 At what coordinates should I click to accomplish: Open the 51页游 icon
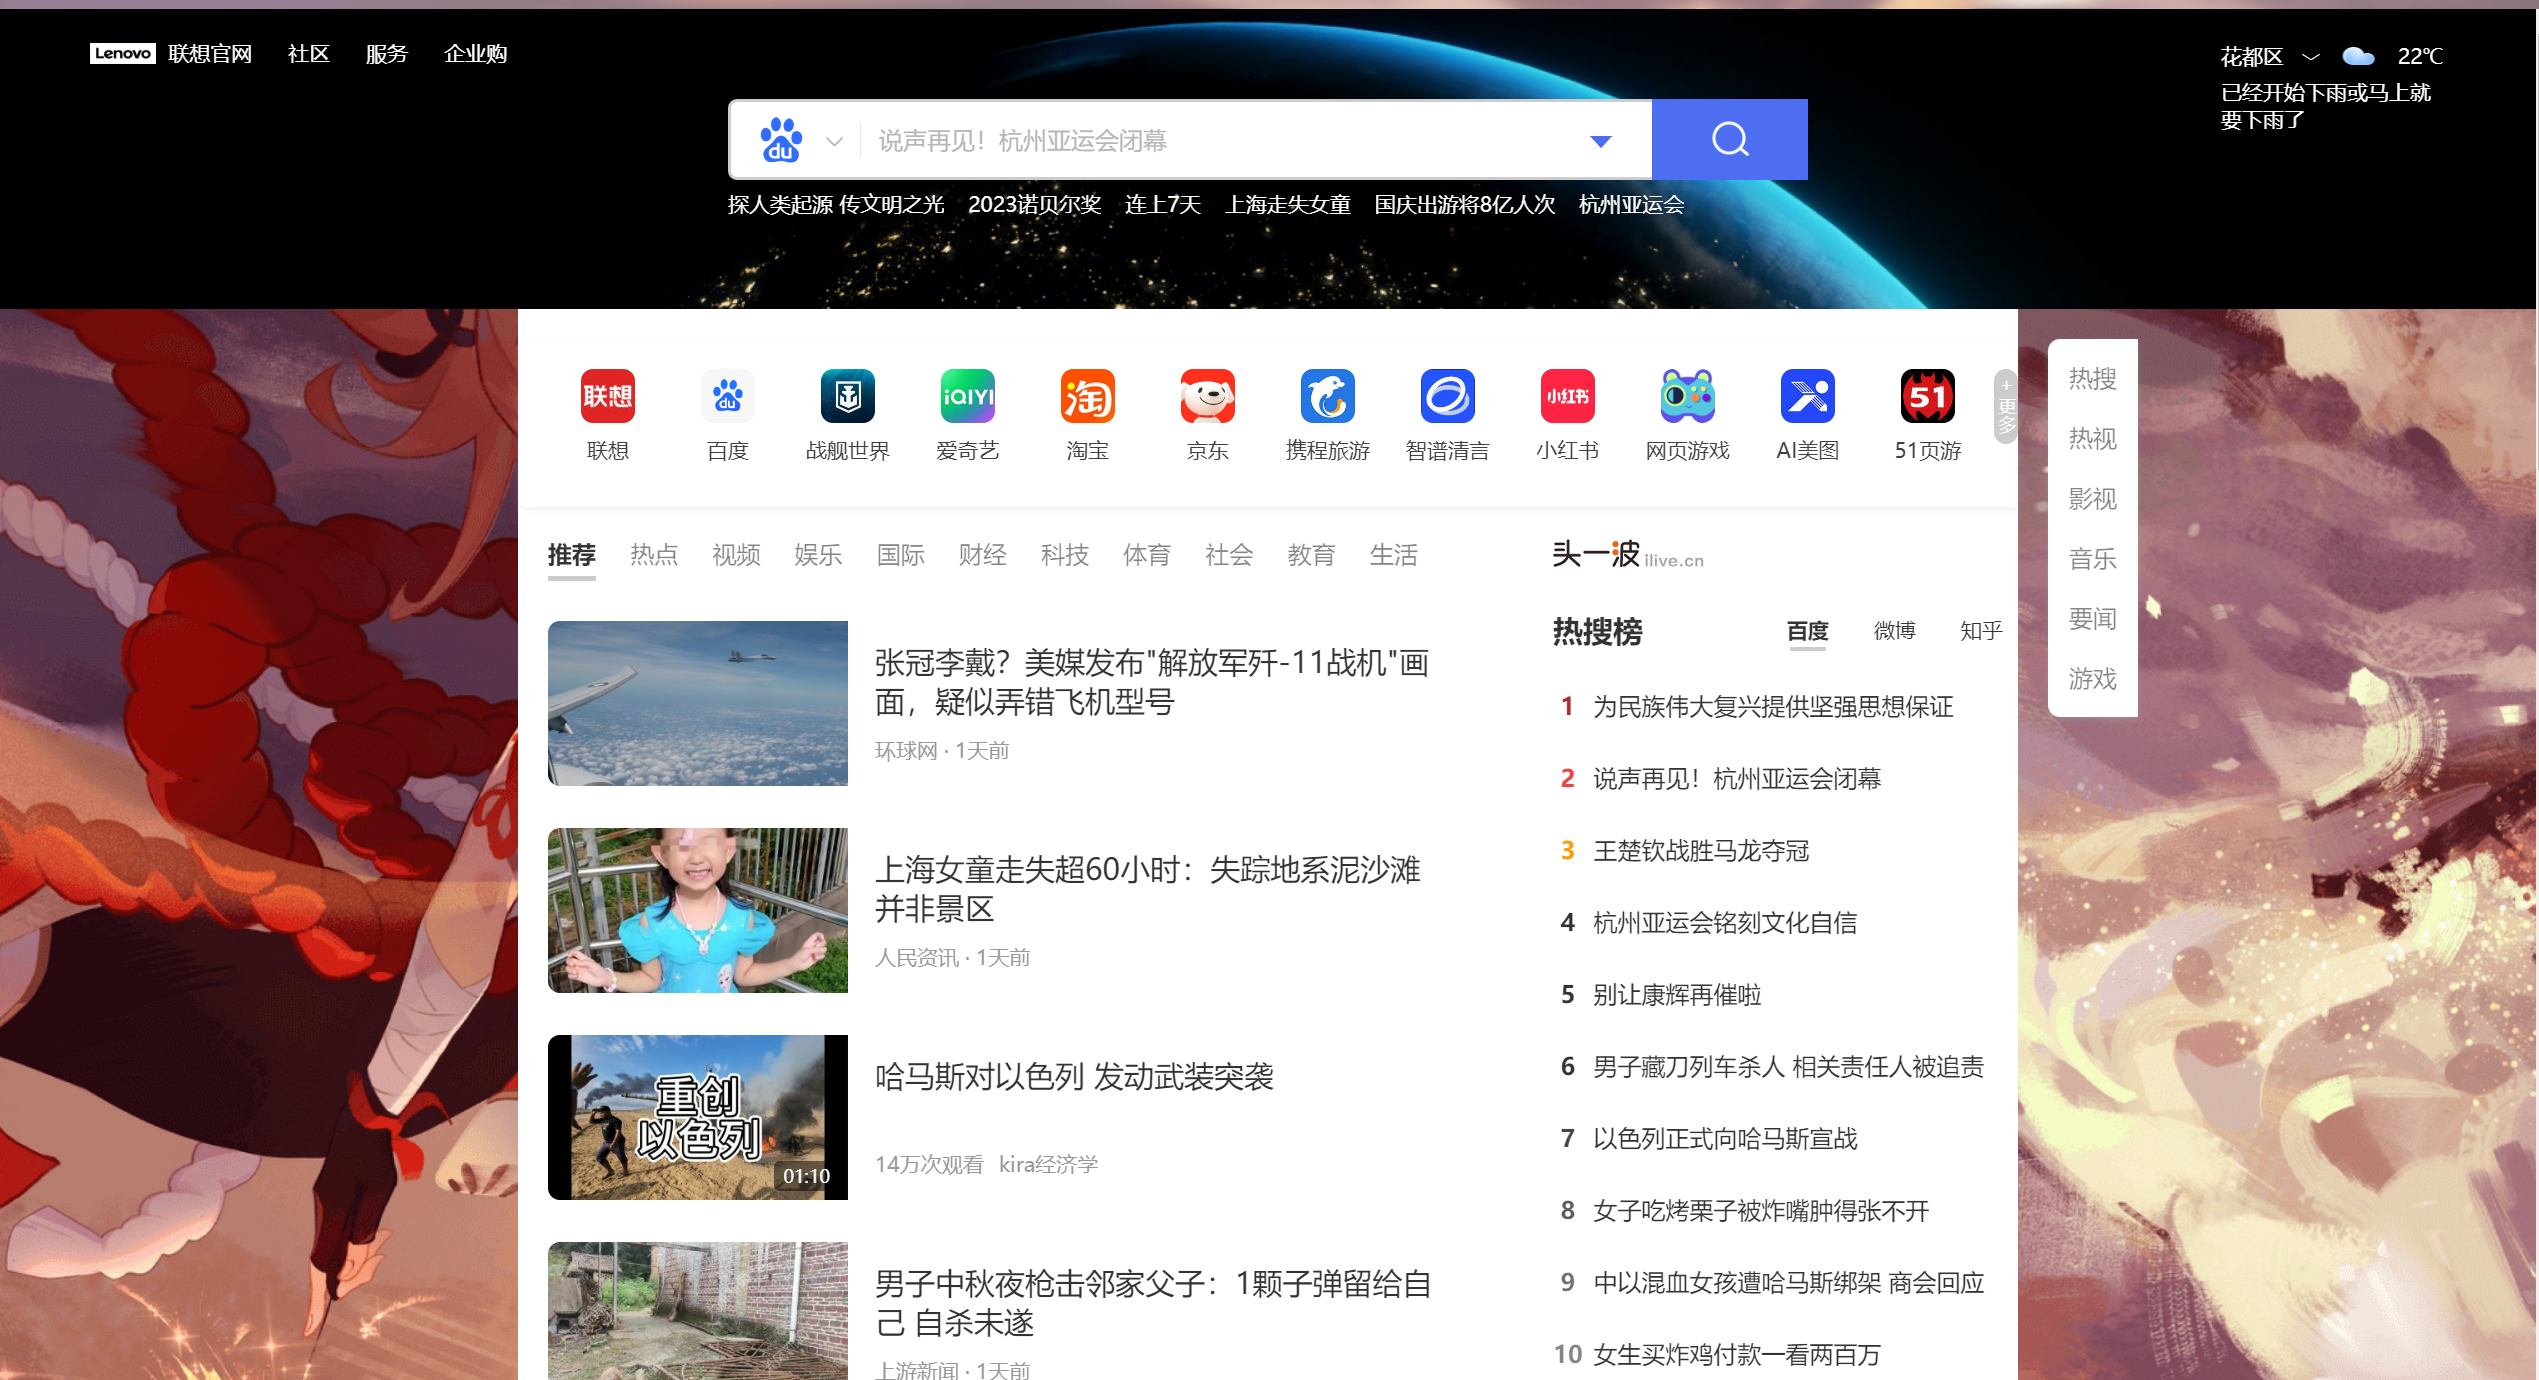tap(1927, 396)
